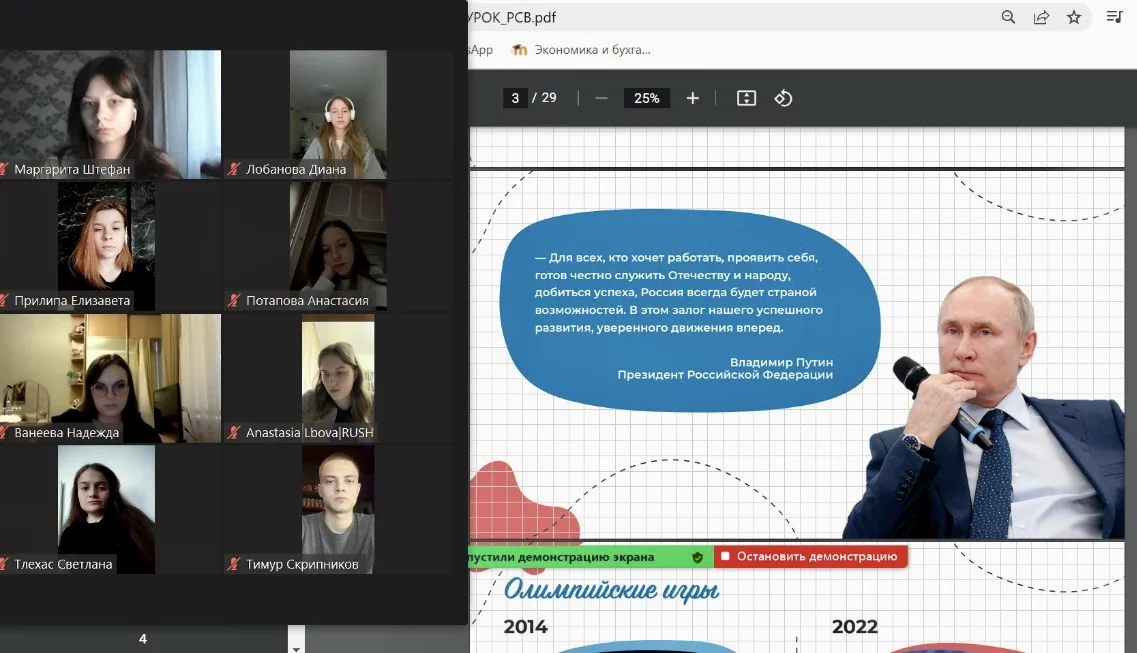
Task: Click Остановить демонстрацию button
Action: pyautogui.click(x=810, y=557)
